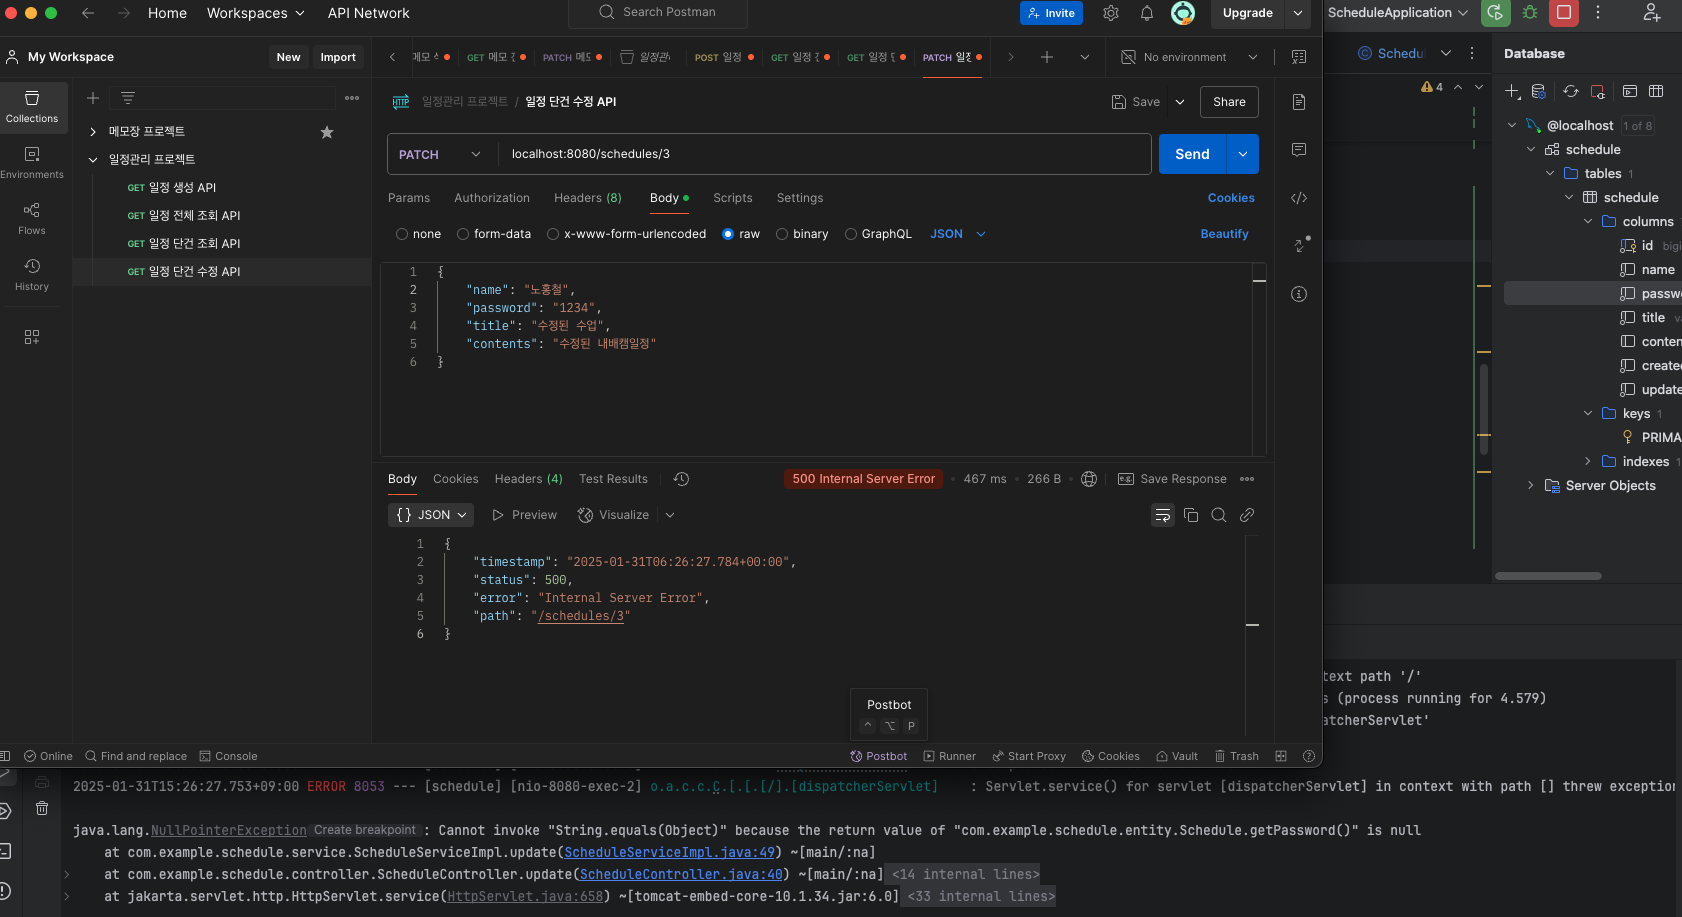1682x917 pixels.
Task: Click the Send button
Action: (x=1192, y=154)
